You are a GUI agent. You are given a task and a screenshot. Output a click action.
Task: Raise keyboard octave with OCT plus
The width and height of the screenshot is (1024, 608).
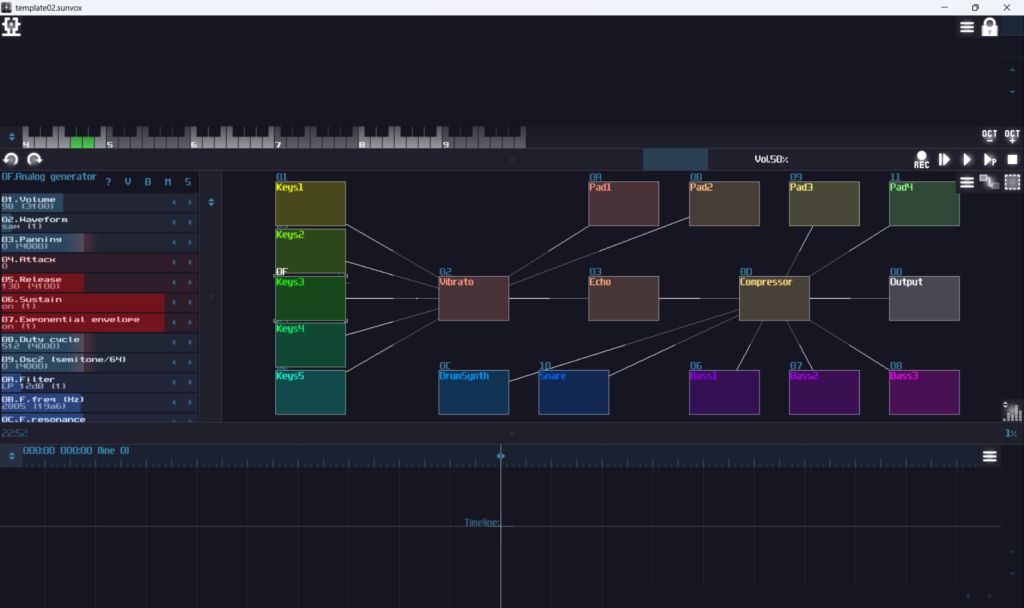coord(1012,135)
